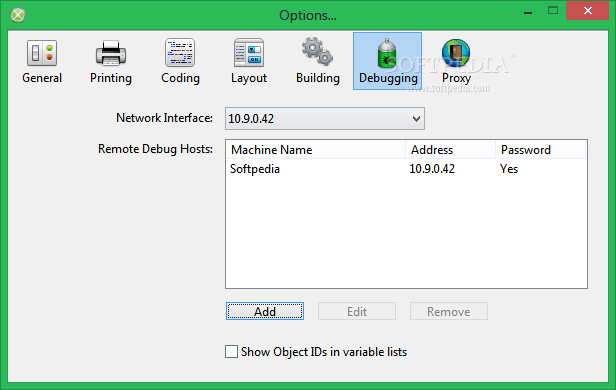Viewport: 616px width, 390px height.
Task: Select the Layout options pane
Action: 249,61
